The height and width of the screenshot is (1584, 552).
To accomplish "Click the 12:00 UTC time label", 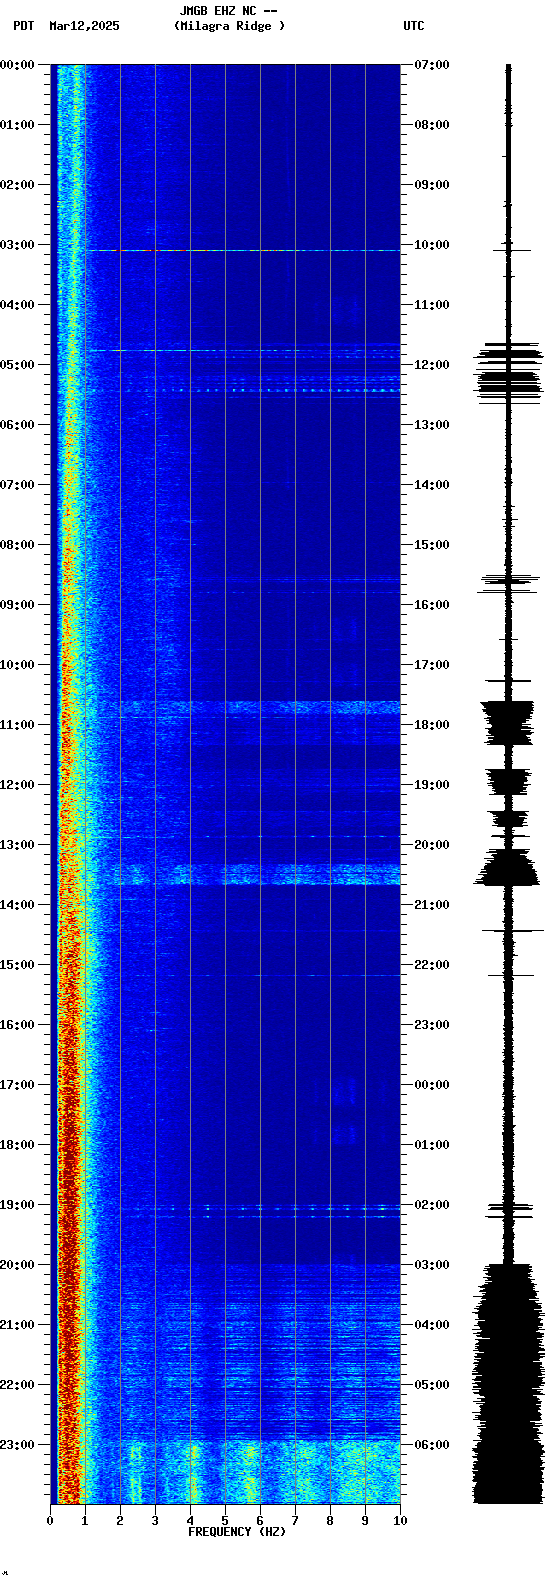I will (432, 365).
